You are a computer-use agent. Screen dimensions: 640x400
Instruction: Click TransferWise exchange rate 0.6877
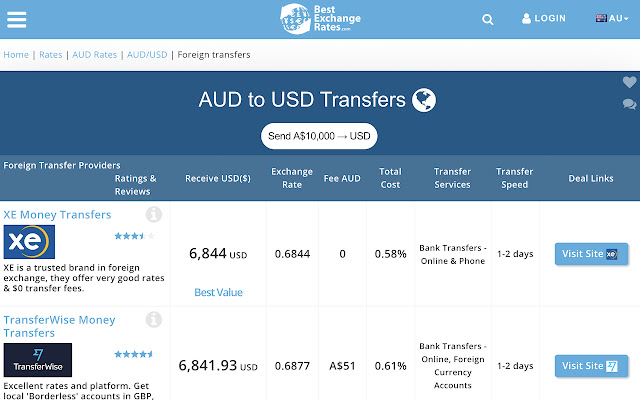pyautogui.click(x=292, y=366)
